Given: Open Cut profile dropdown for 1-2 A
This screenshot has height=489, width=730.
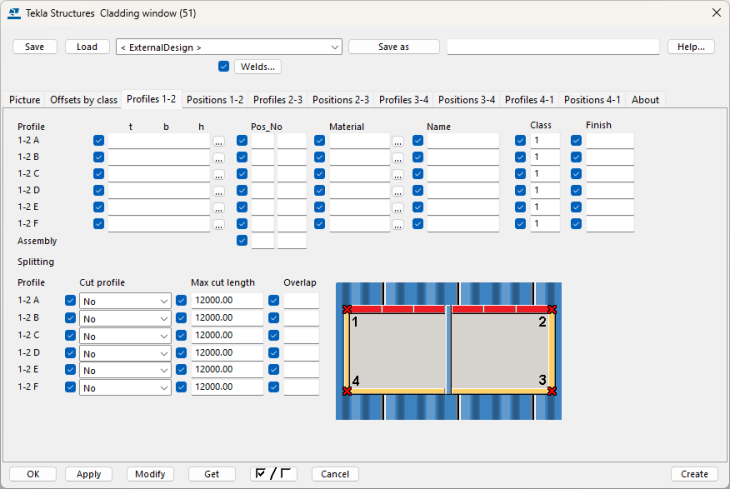Looking at the screenshot, I should (x=125, y=301).
